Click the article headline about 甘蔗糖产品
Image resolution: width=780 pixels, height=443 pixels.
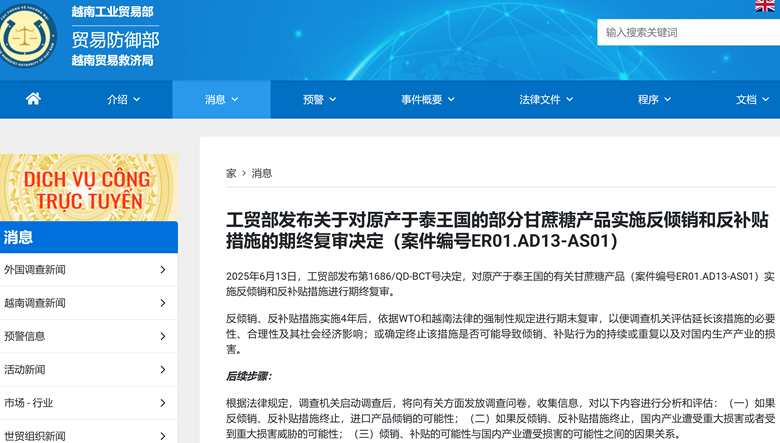coord(497,230)
